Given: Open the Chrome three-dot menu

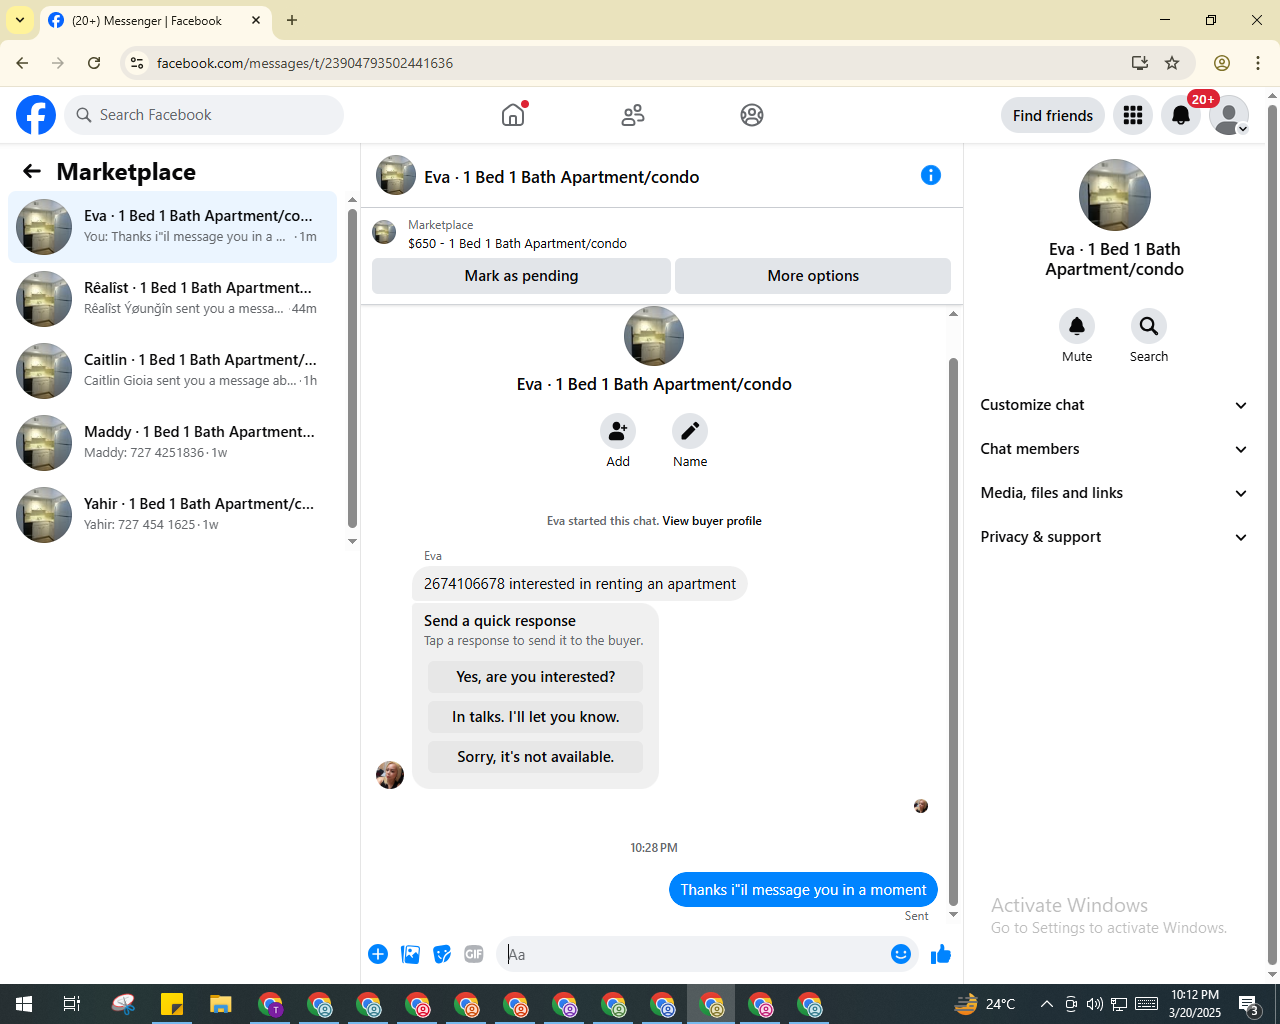Looking at the screenshot, I should pyautogui.click(x=1258, y=63).
